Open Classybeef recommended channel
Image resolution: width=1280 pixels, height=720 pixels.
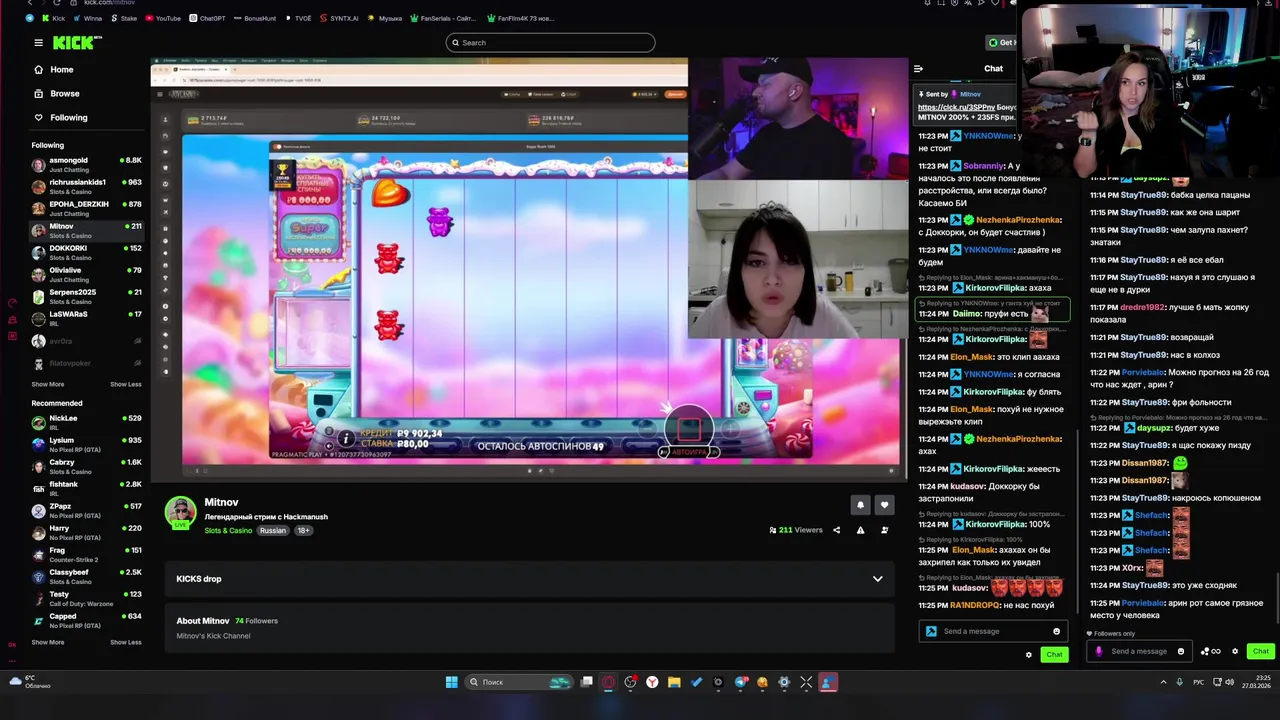(87, 577)
